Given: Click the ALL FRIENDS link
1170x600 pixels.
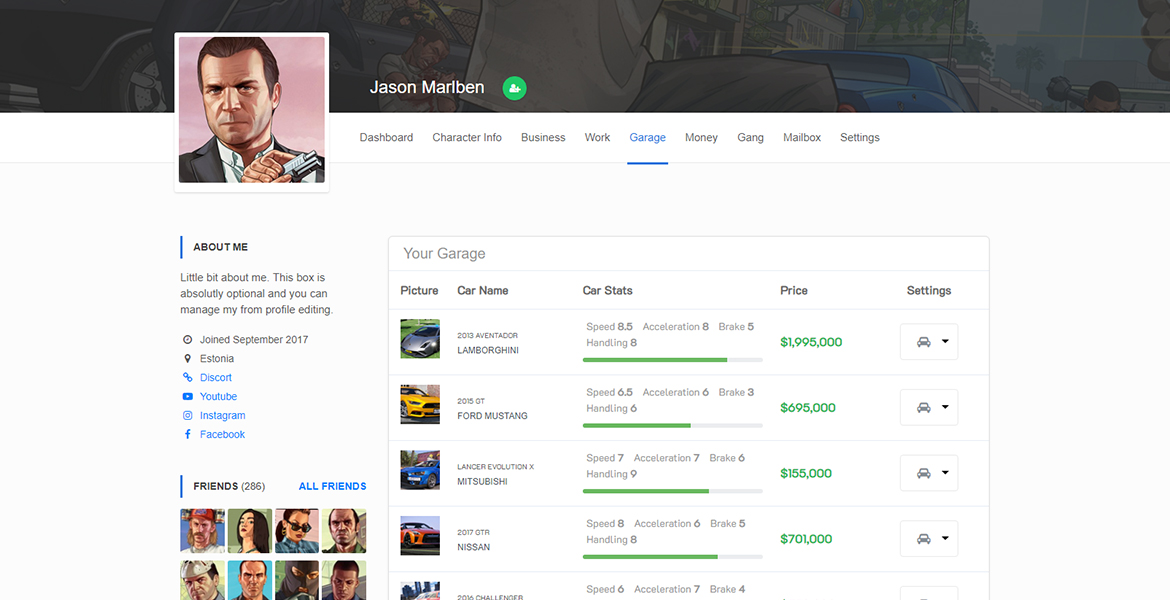Looking at the screenshot, I should [333, 487].
